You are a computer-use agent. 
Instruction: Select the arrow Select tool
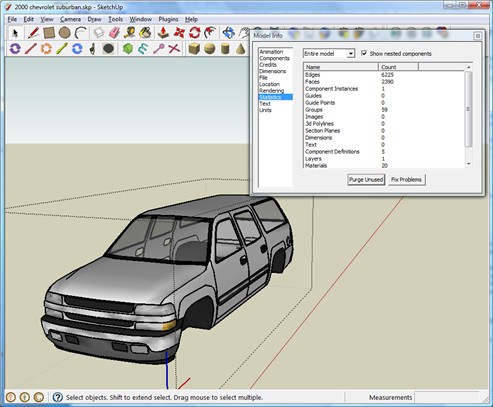point(15,33)
